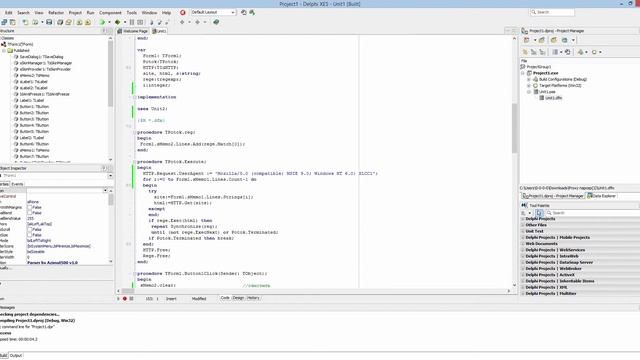
Task: Click the Step Over toolbar icon
Action: point(160,22)
